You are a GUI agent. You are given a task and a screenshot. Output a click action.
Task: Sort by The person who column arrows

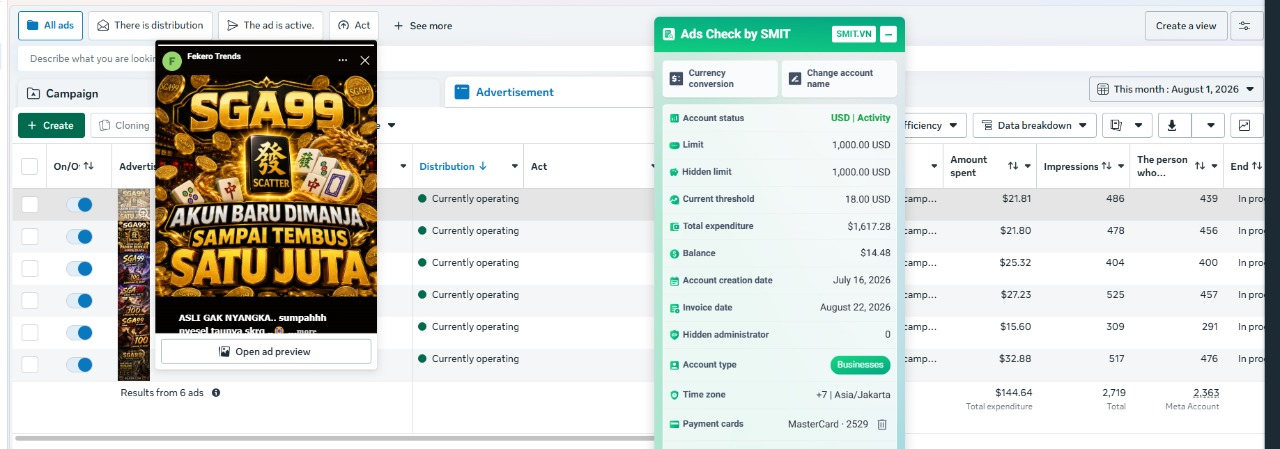(1199, 166)
